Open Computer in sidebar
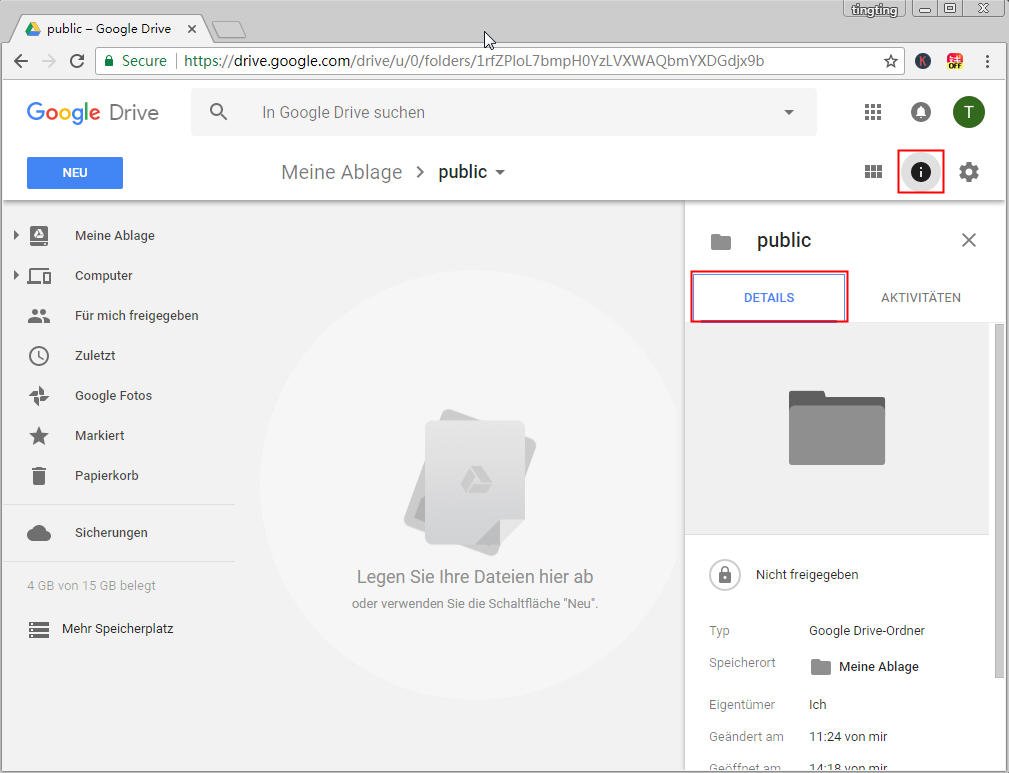 [104, 275]
